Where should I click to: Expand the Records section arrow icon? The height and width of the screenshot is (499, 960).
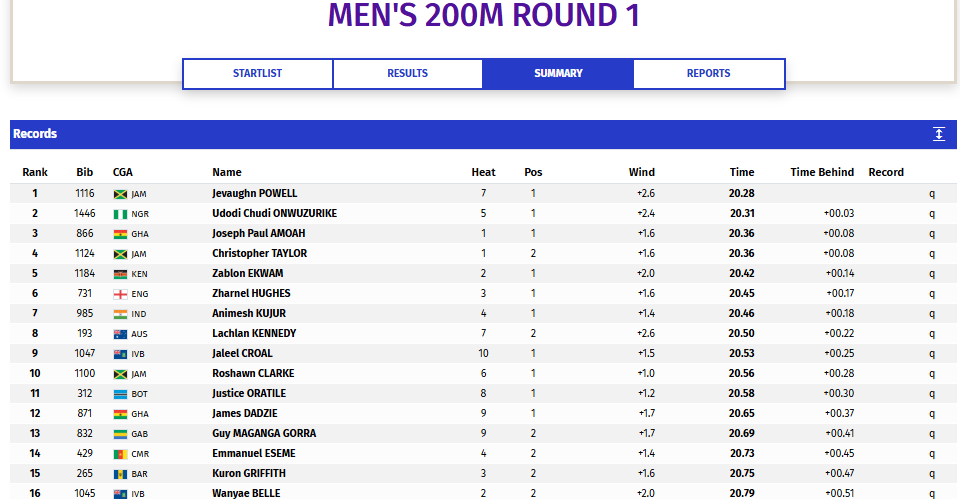939,134
